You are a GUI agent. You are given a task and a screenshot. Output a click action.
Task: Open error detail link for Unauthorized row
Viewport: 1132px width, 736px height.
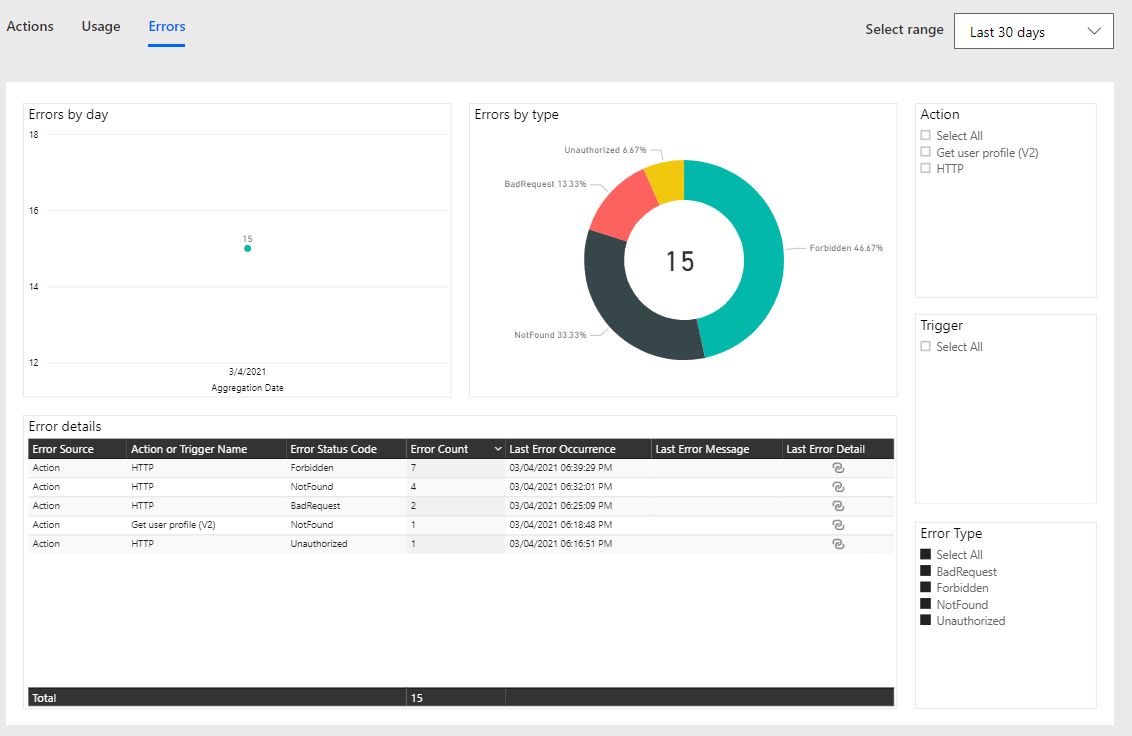point(837,543)
